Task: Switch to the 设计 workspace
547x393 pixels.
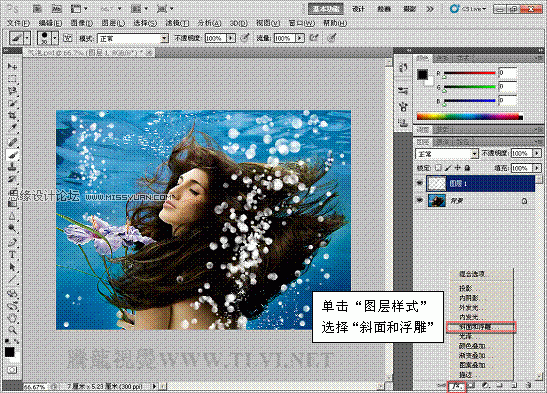Action: 358,9
